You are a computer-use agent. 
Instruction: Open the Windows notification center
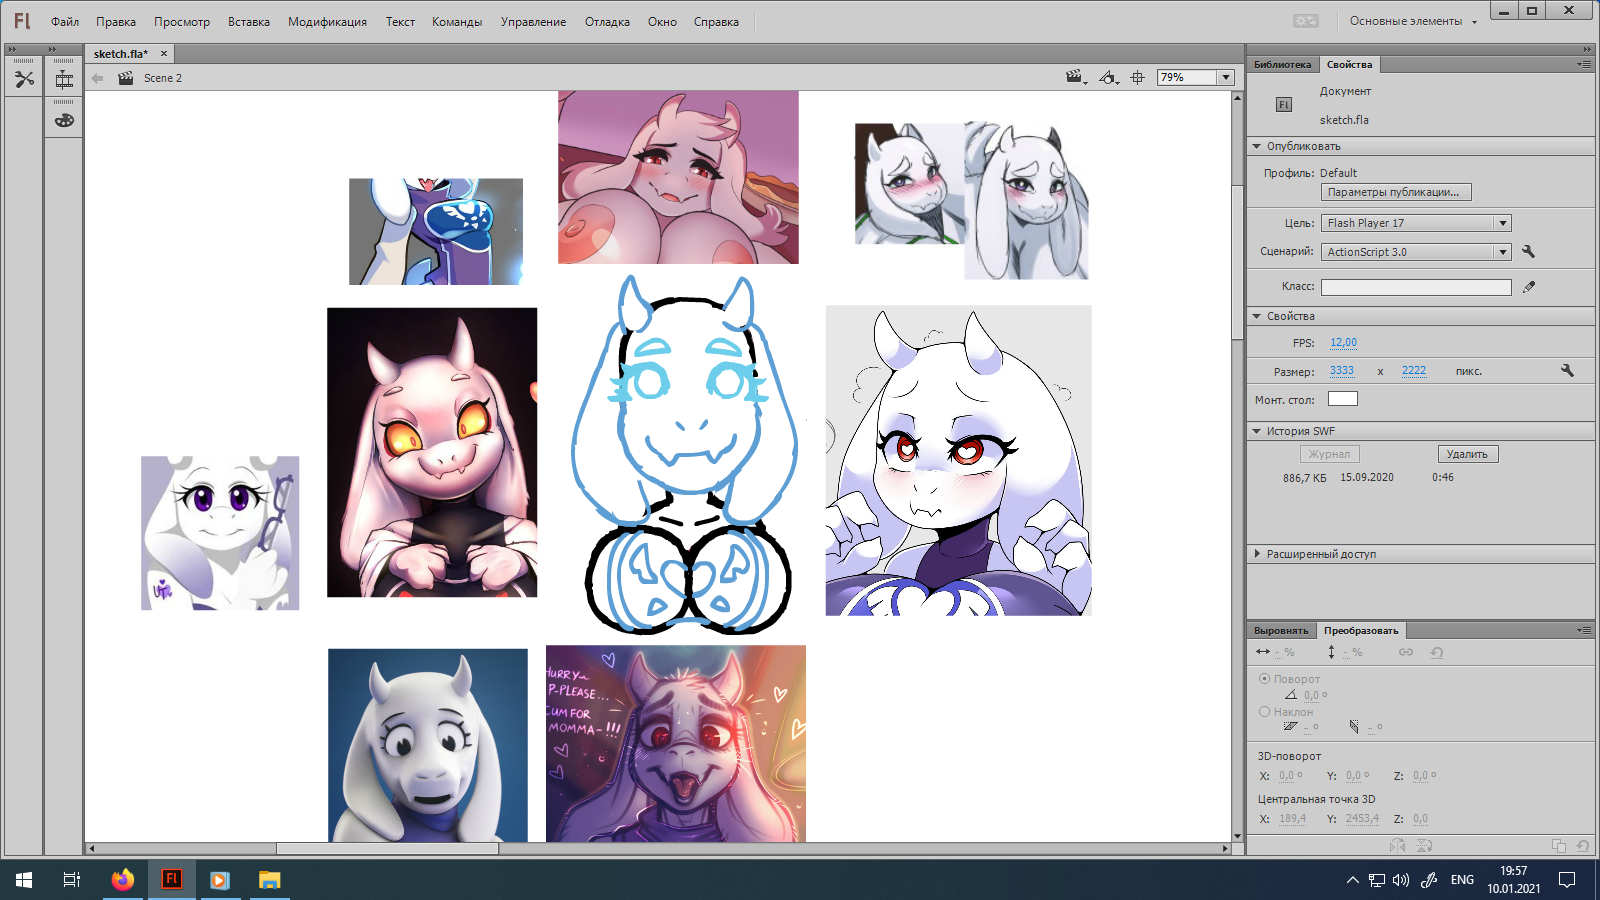(x=1567, y=880)
